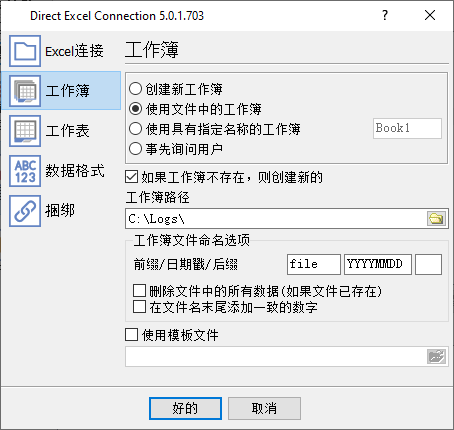
Task: Click the 工作表 grid icon
Action: pos(25,131)
